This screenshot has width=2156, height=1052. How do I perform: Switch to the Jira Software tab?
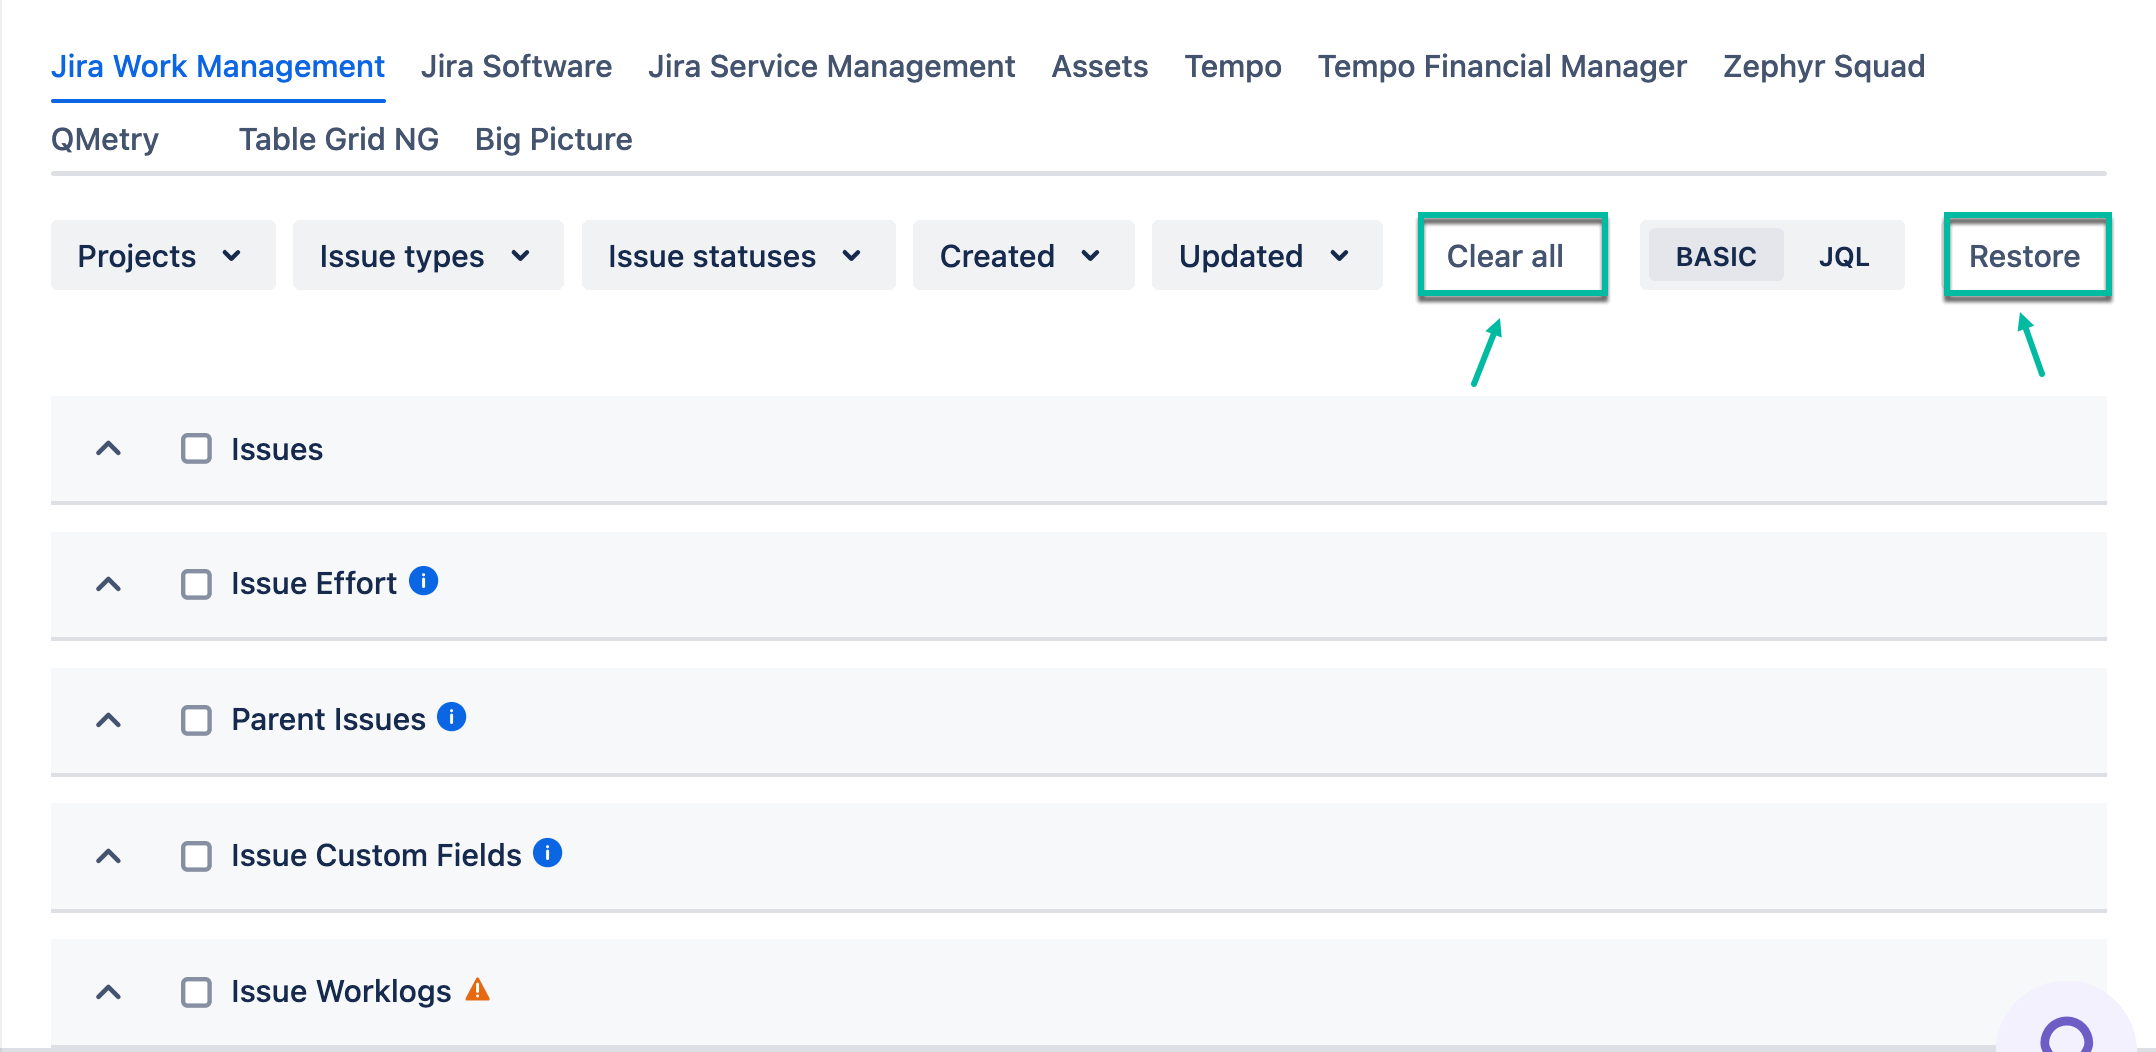click(516, 66)
